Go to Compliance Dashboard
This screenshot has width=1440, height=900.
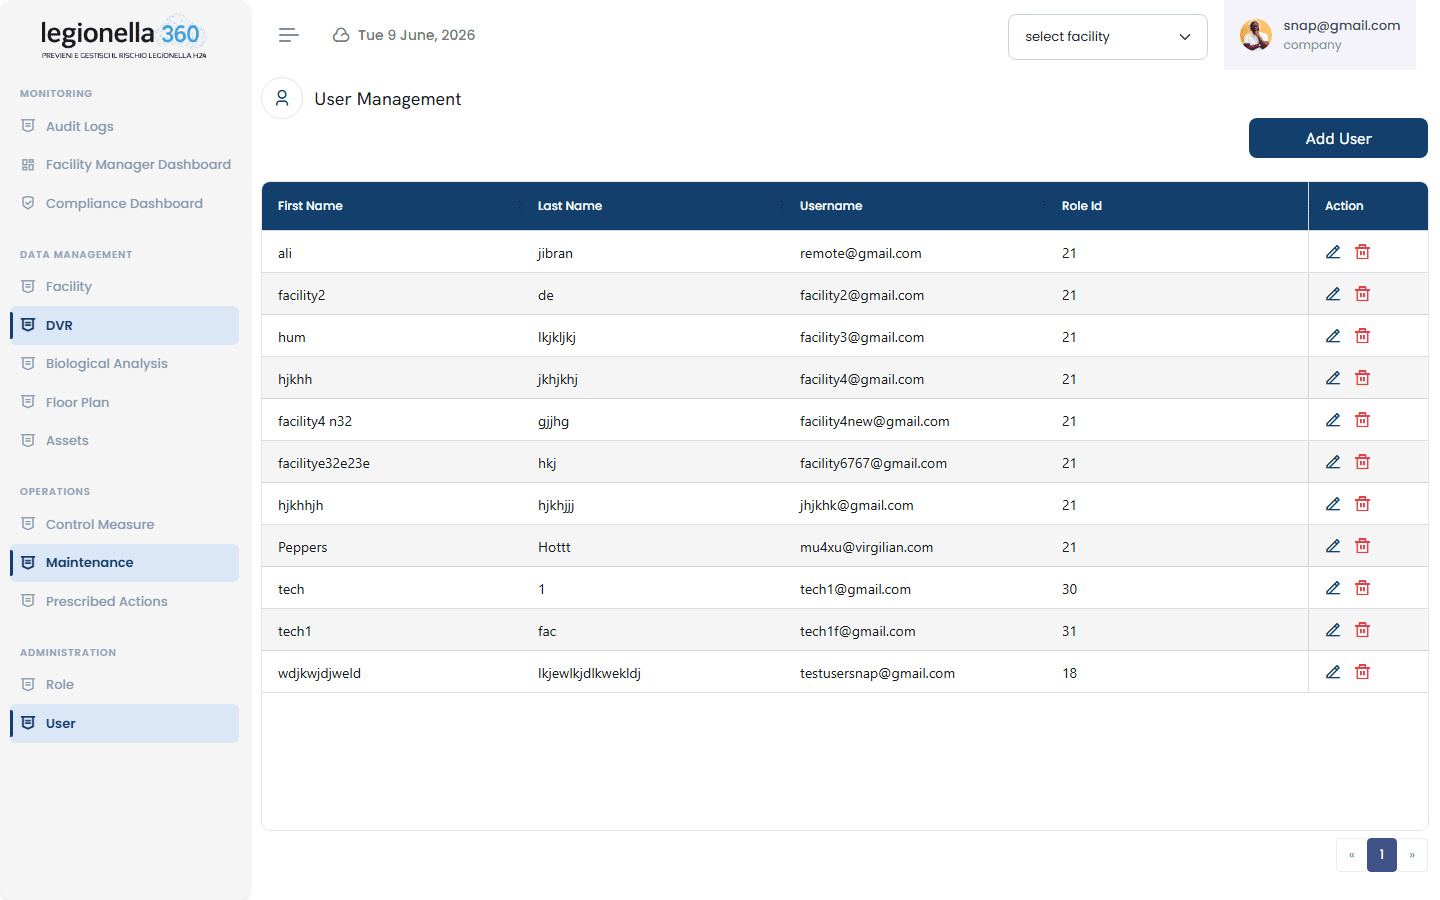click(124, 203)
